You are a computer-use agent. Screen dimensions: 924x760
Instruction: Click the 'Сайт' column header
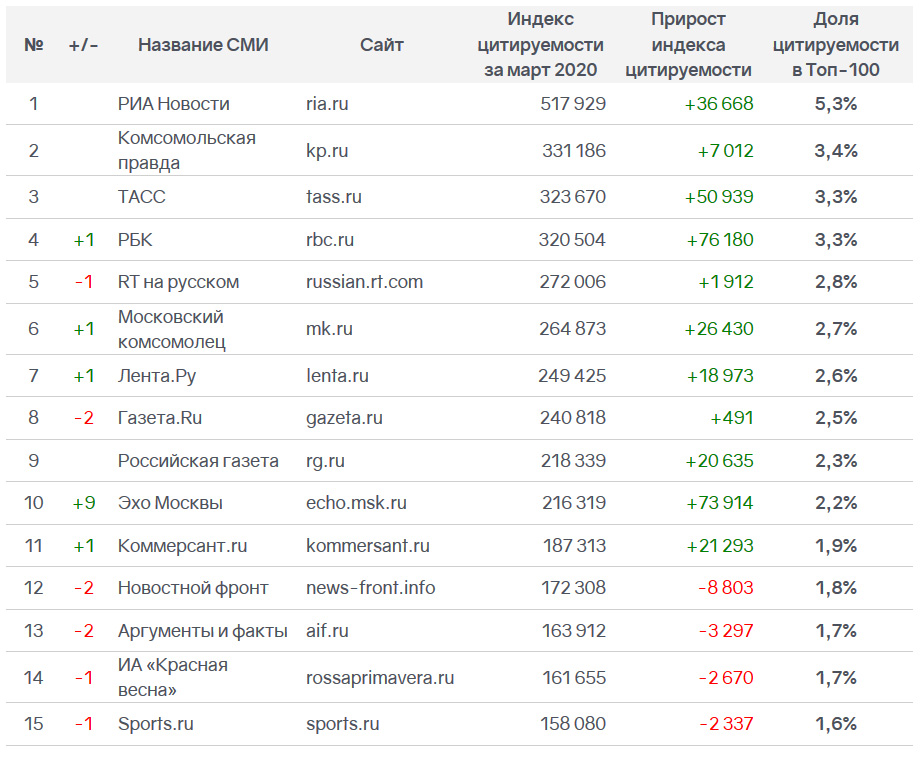(382, 45)
